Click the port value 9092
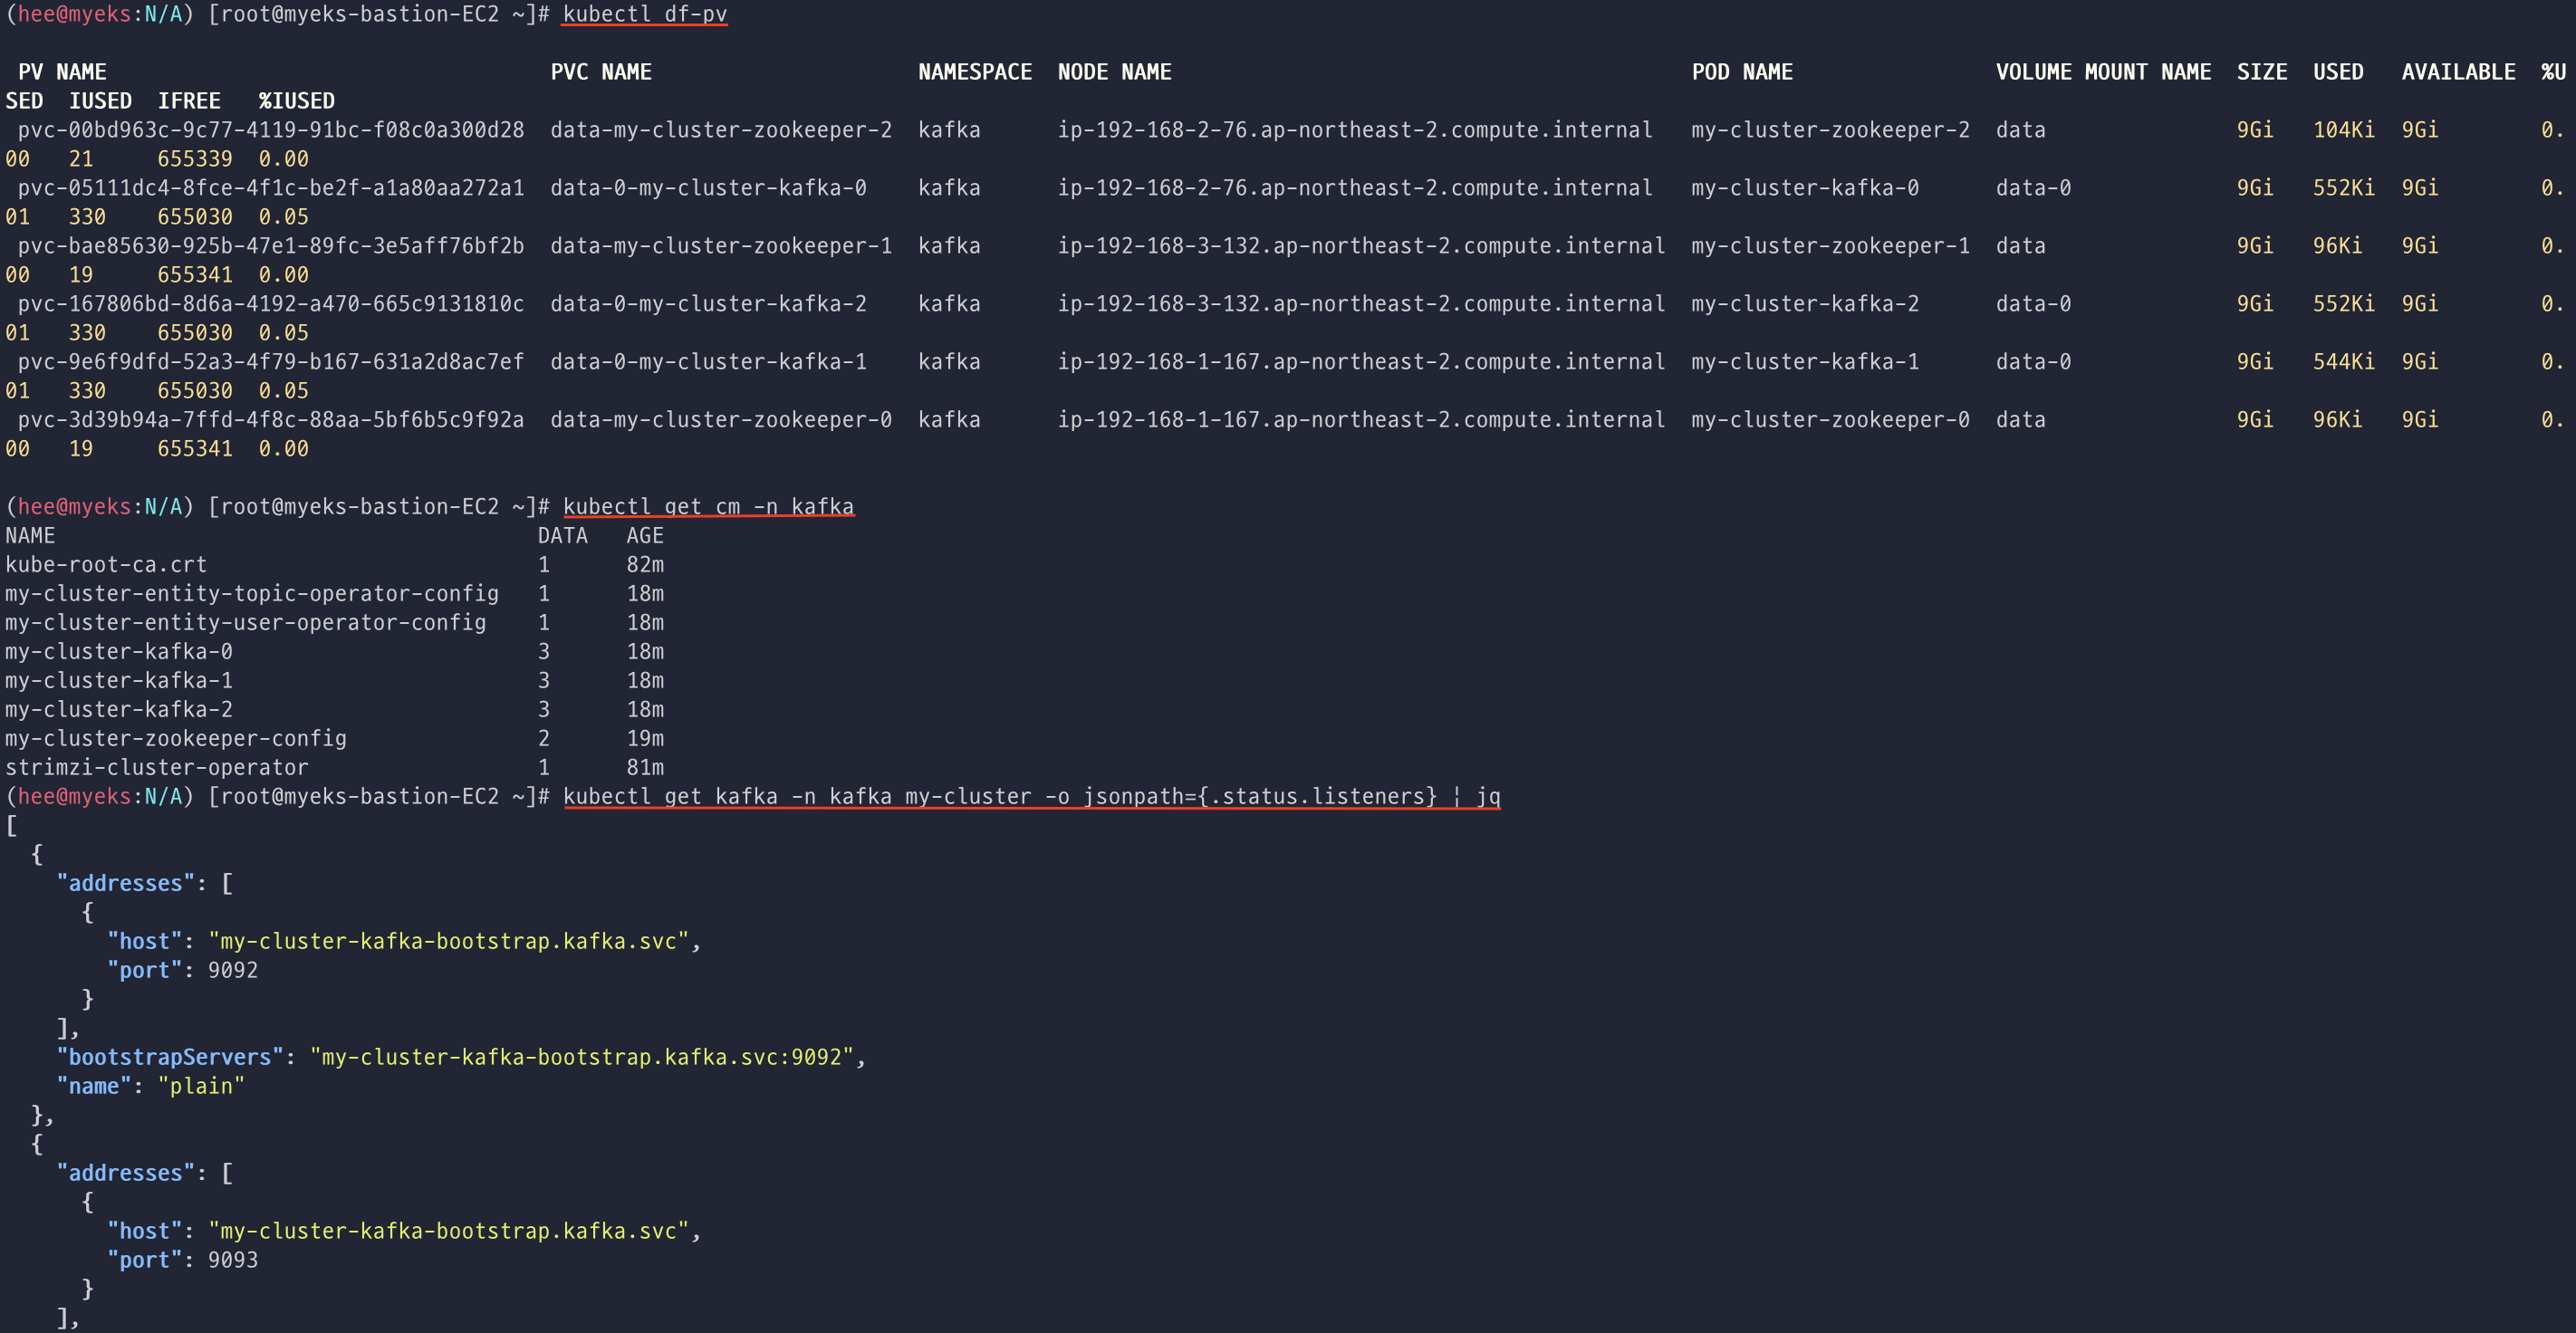 coord(233,970)
